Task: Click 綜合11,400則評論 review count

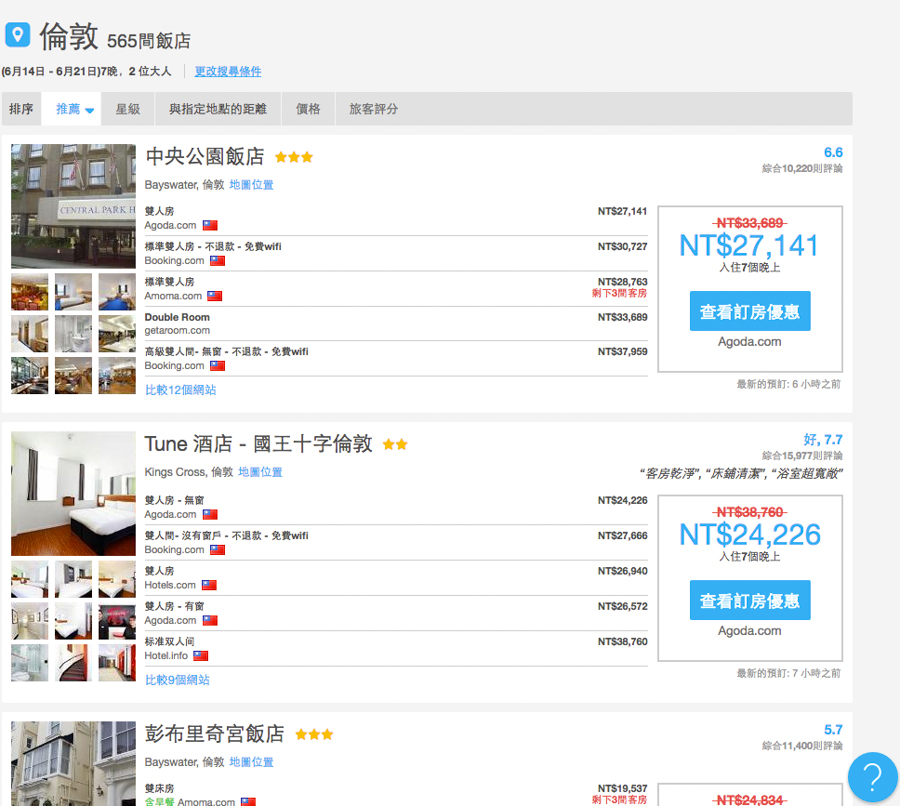Action: tap(802, 746)
